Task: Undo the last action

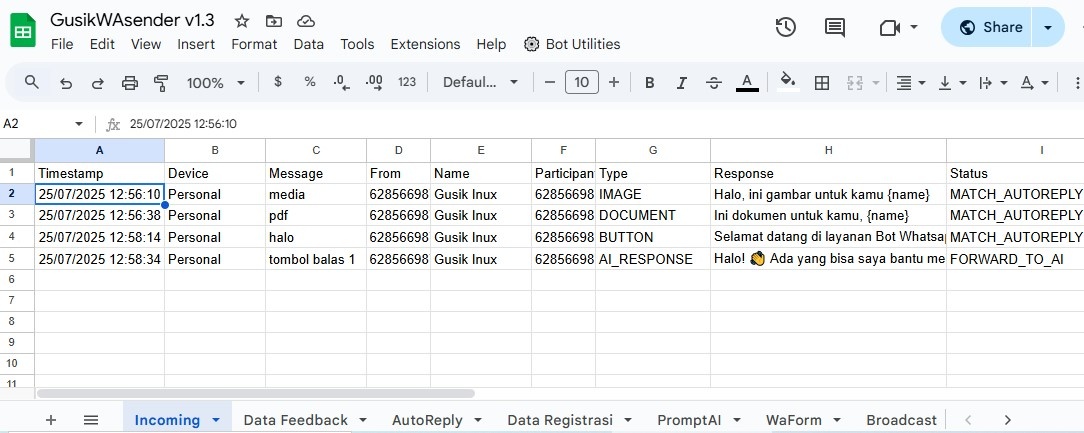Action: tap(66, 83)
